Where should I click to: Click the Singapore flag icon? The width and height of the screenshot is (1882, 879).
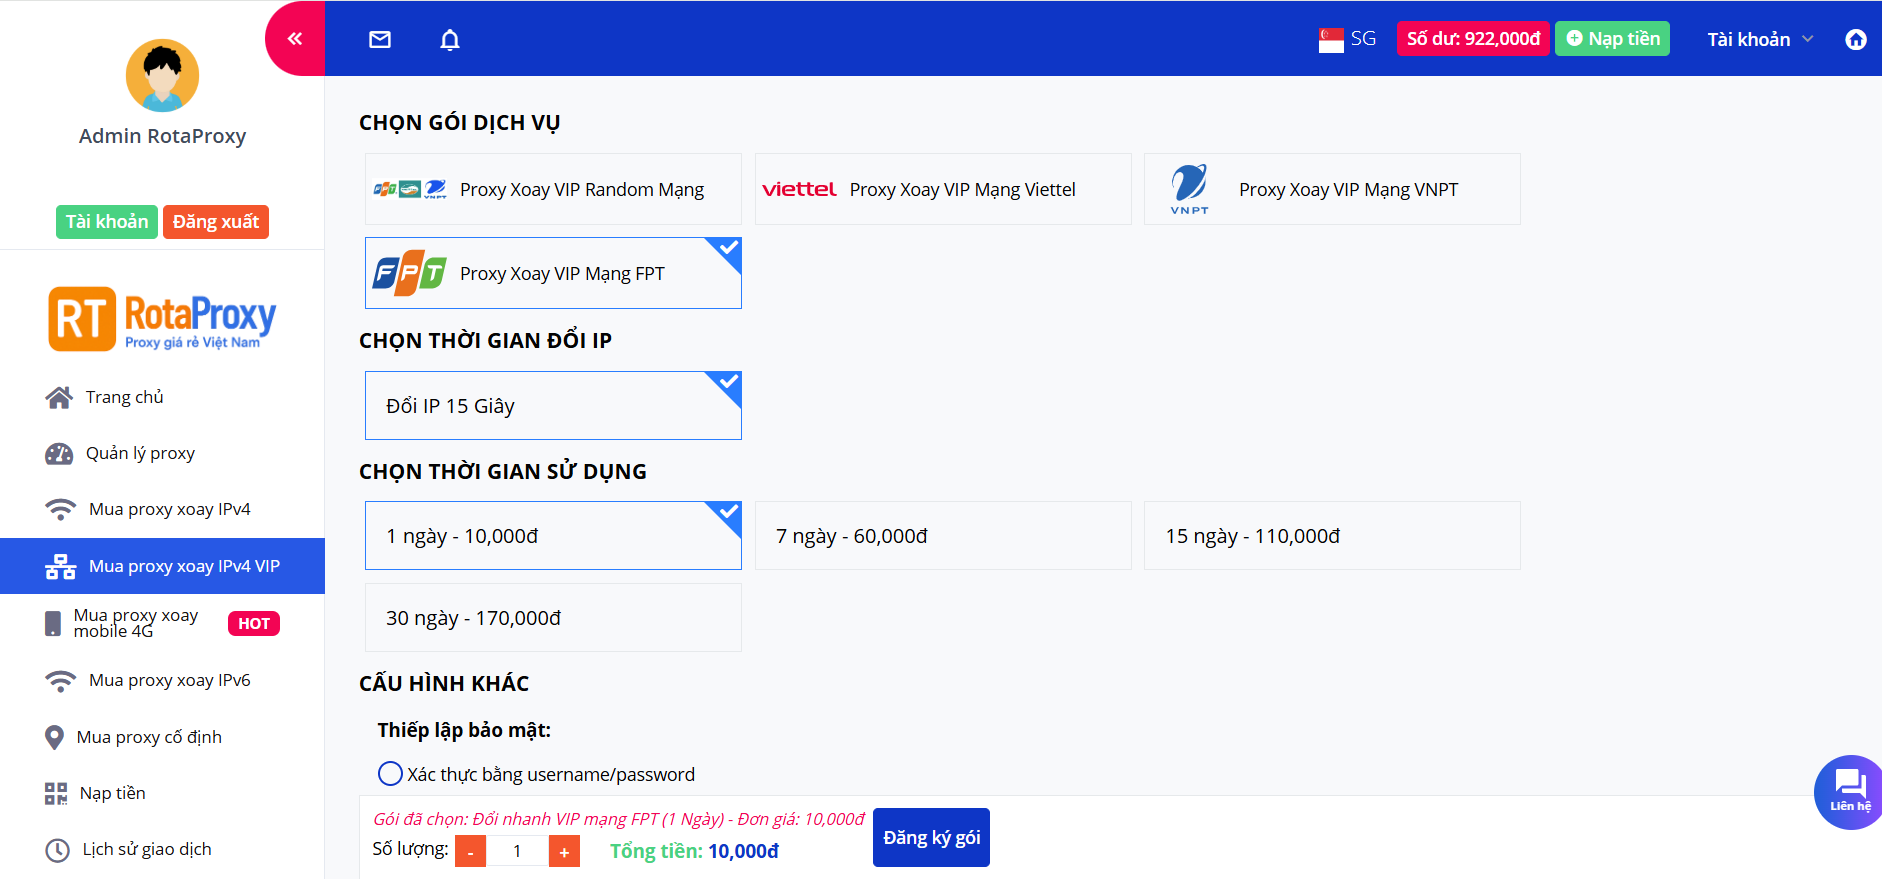(x=1331, y=40)
